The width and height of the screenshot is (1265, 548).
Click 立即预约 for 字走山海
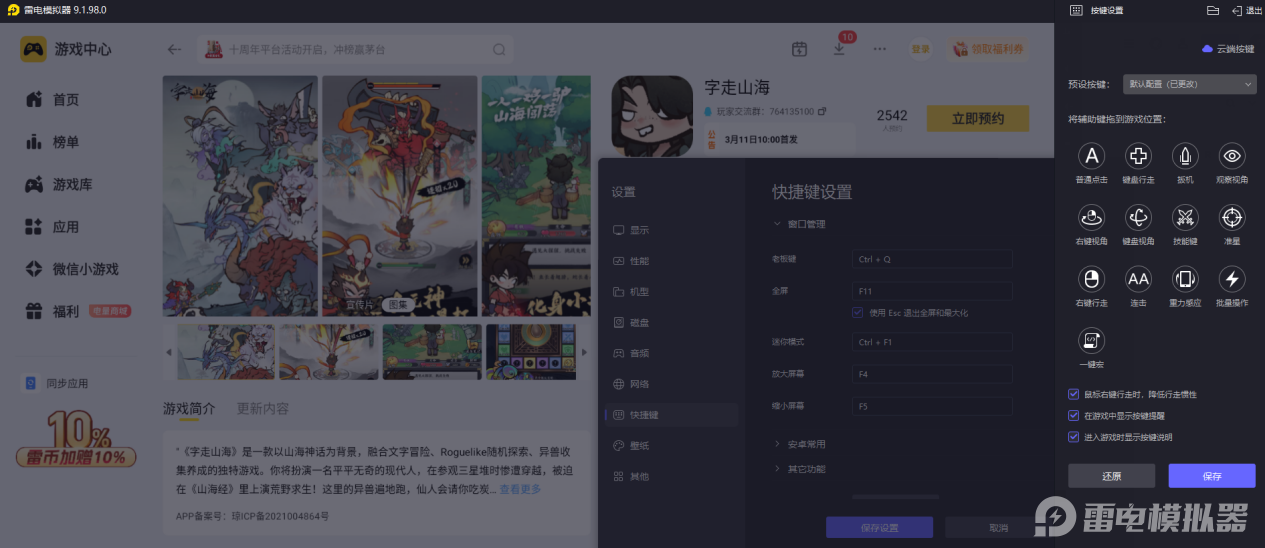point(978,119)
